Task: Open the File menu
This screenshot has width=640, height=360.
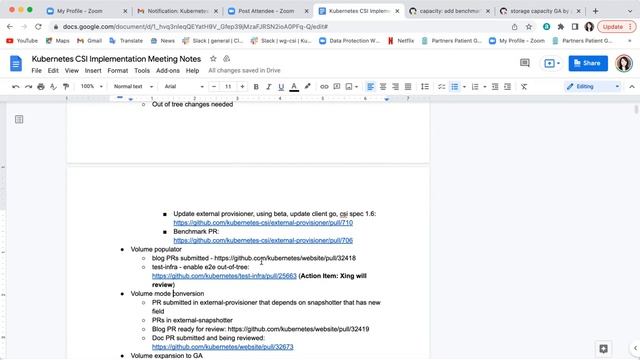Action: point(36,71)
